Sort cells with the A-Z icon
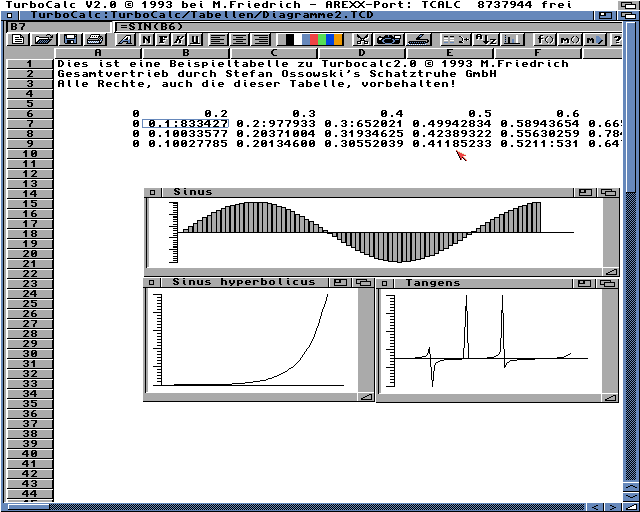Image resolution: width=640 pixels, height=512 pixels. point(486,40)
